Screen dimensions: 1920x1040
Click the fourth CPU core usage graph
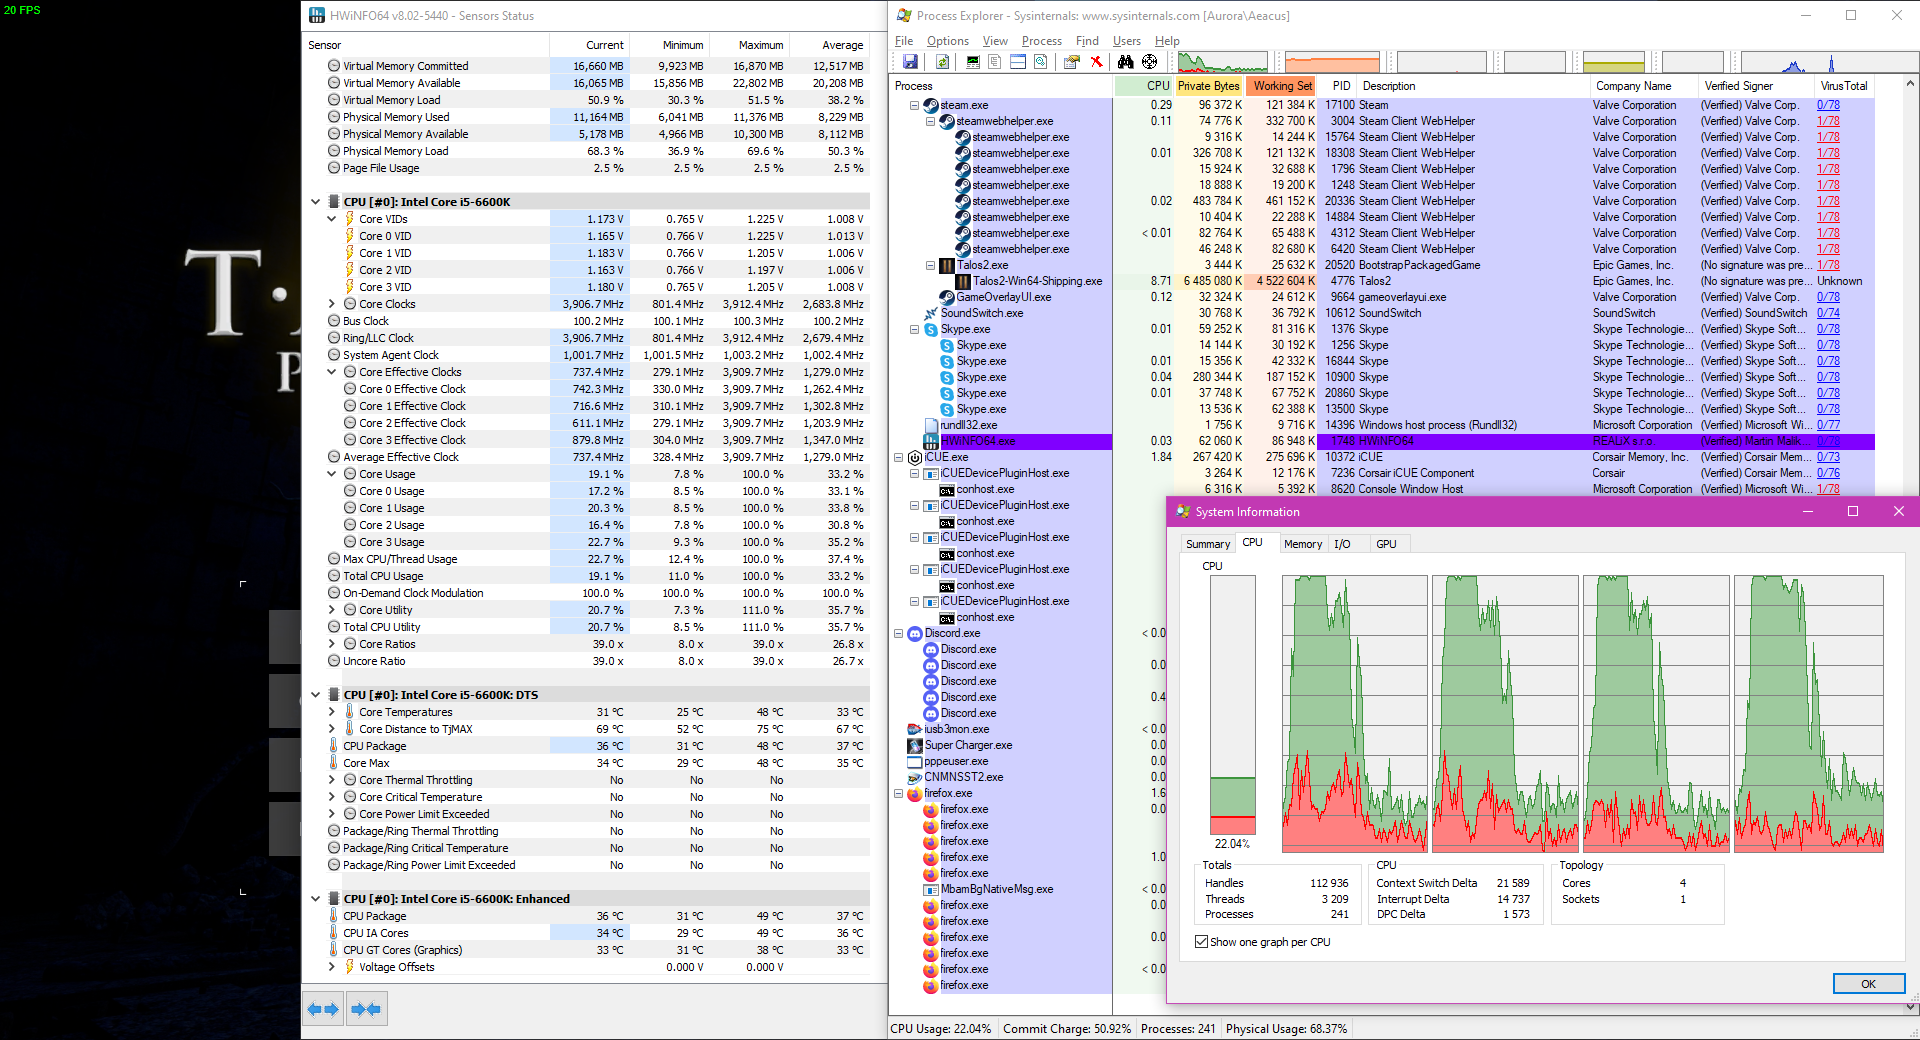pos(1808,713)
